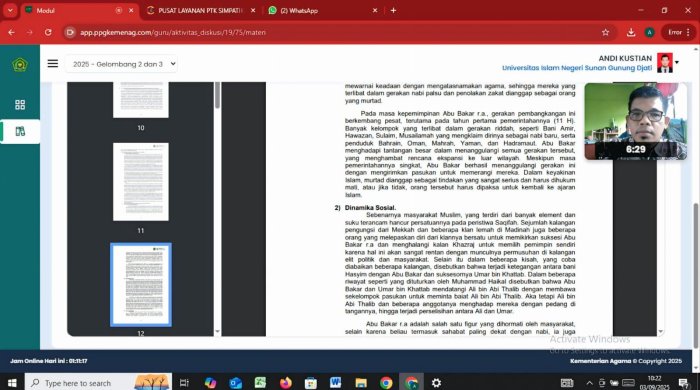
Task: Open Word from the taskbar
Action: click(x=336, y=383)
